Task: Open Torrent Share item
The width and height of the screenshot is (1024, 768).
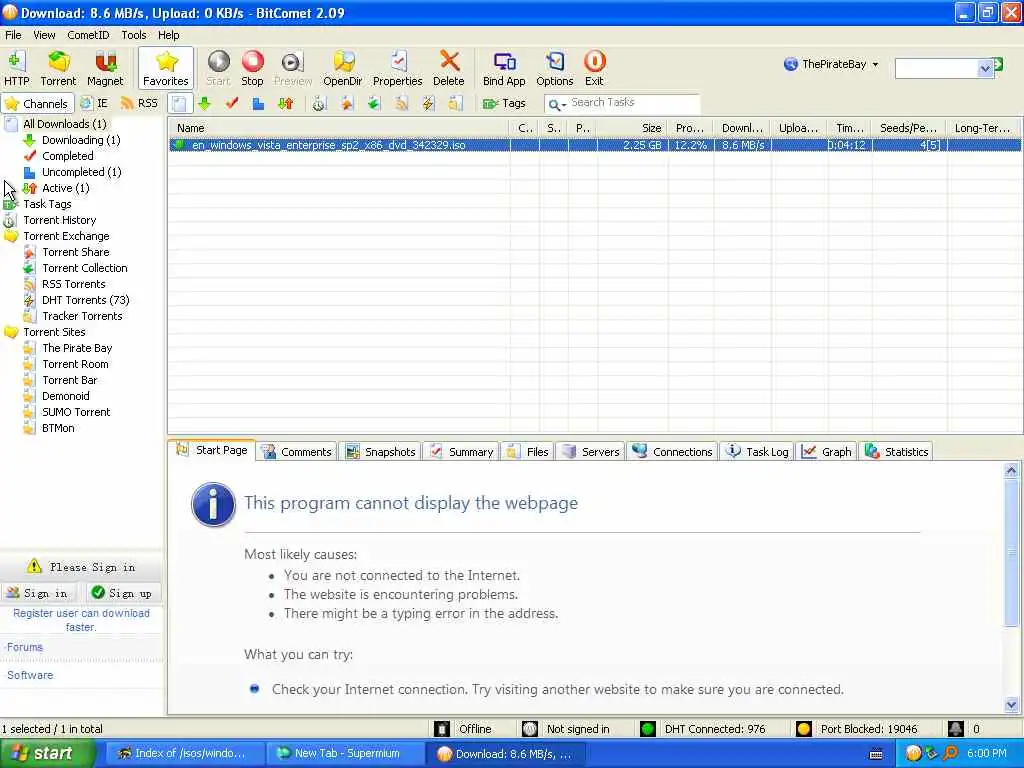Action: pos(75,252)
